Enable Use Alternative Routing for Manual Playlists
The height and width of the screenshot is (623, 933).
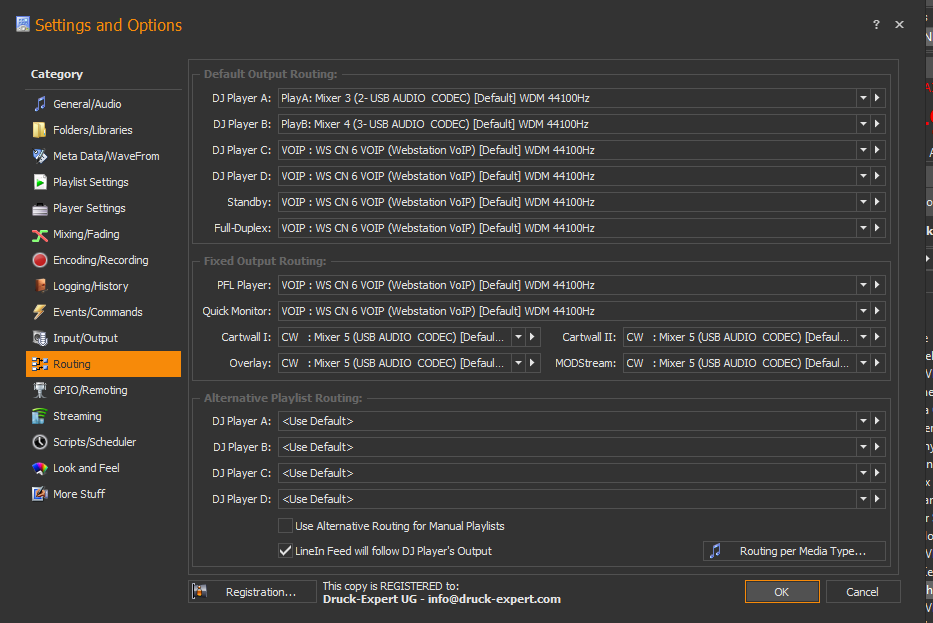285,526
